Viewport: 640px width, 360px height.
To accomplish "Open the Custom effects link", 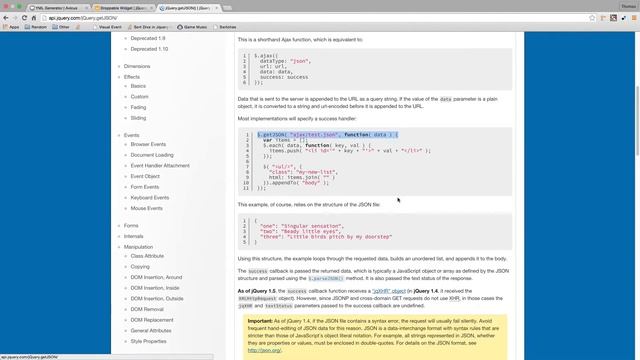I will coord(139,97).
